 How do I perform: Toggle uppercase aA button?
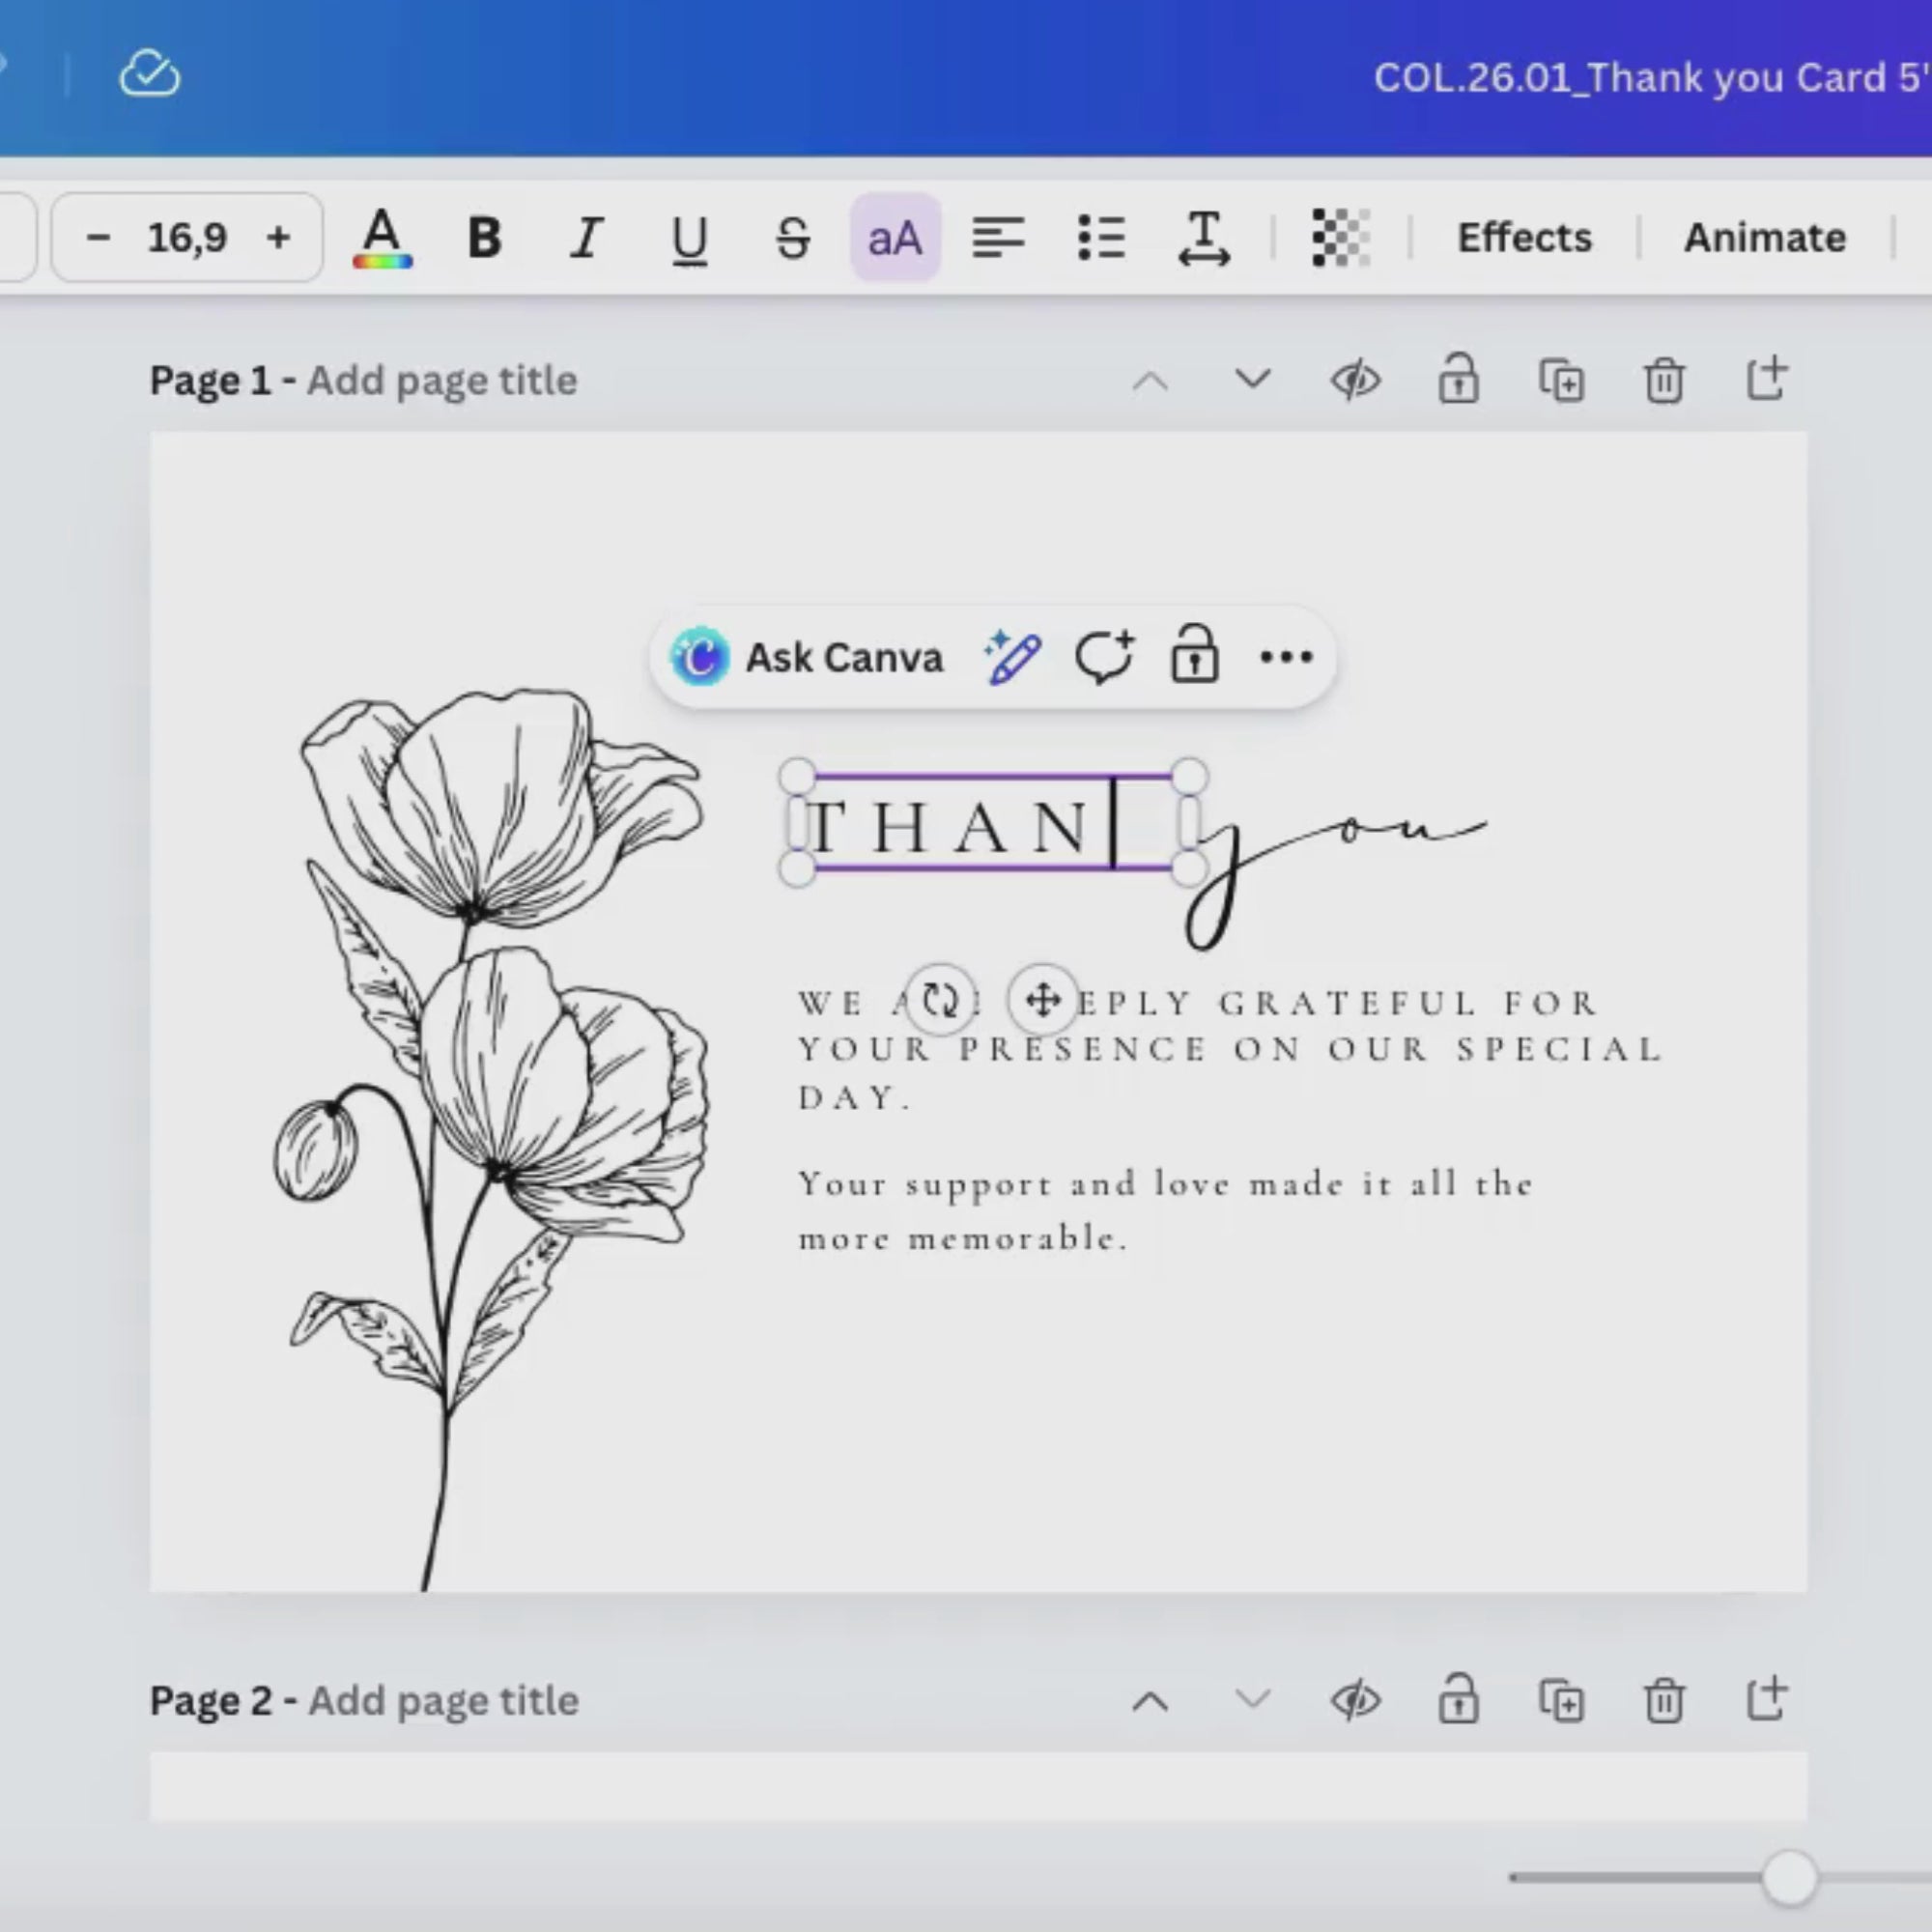(x=895, y=238)
